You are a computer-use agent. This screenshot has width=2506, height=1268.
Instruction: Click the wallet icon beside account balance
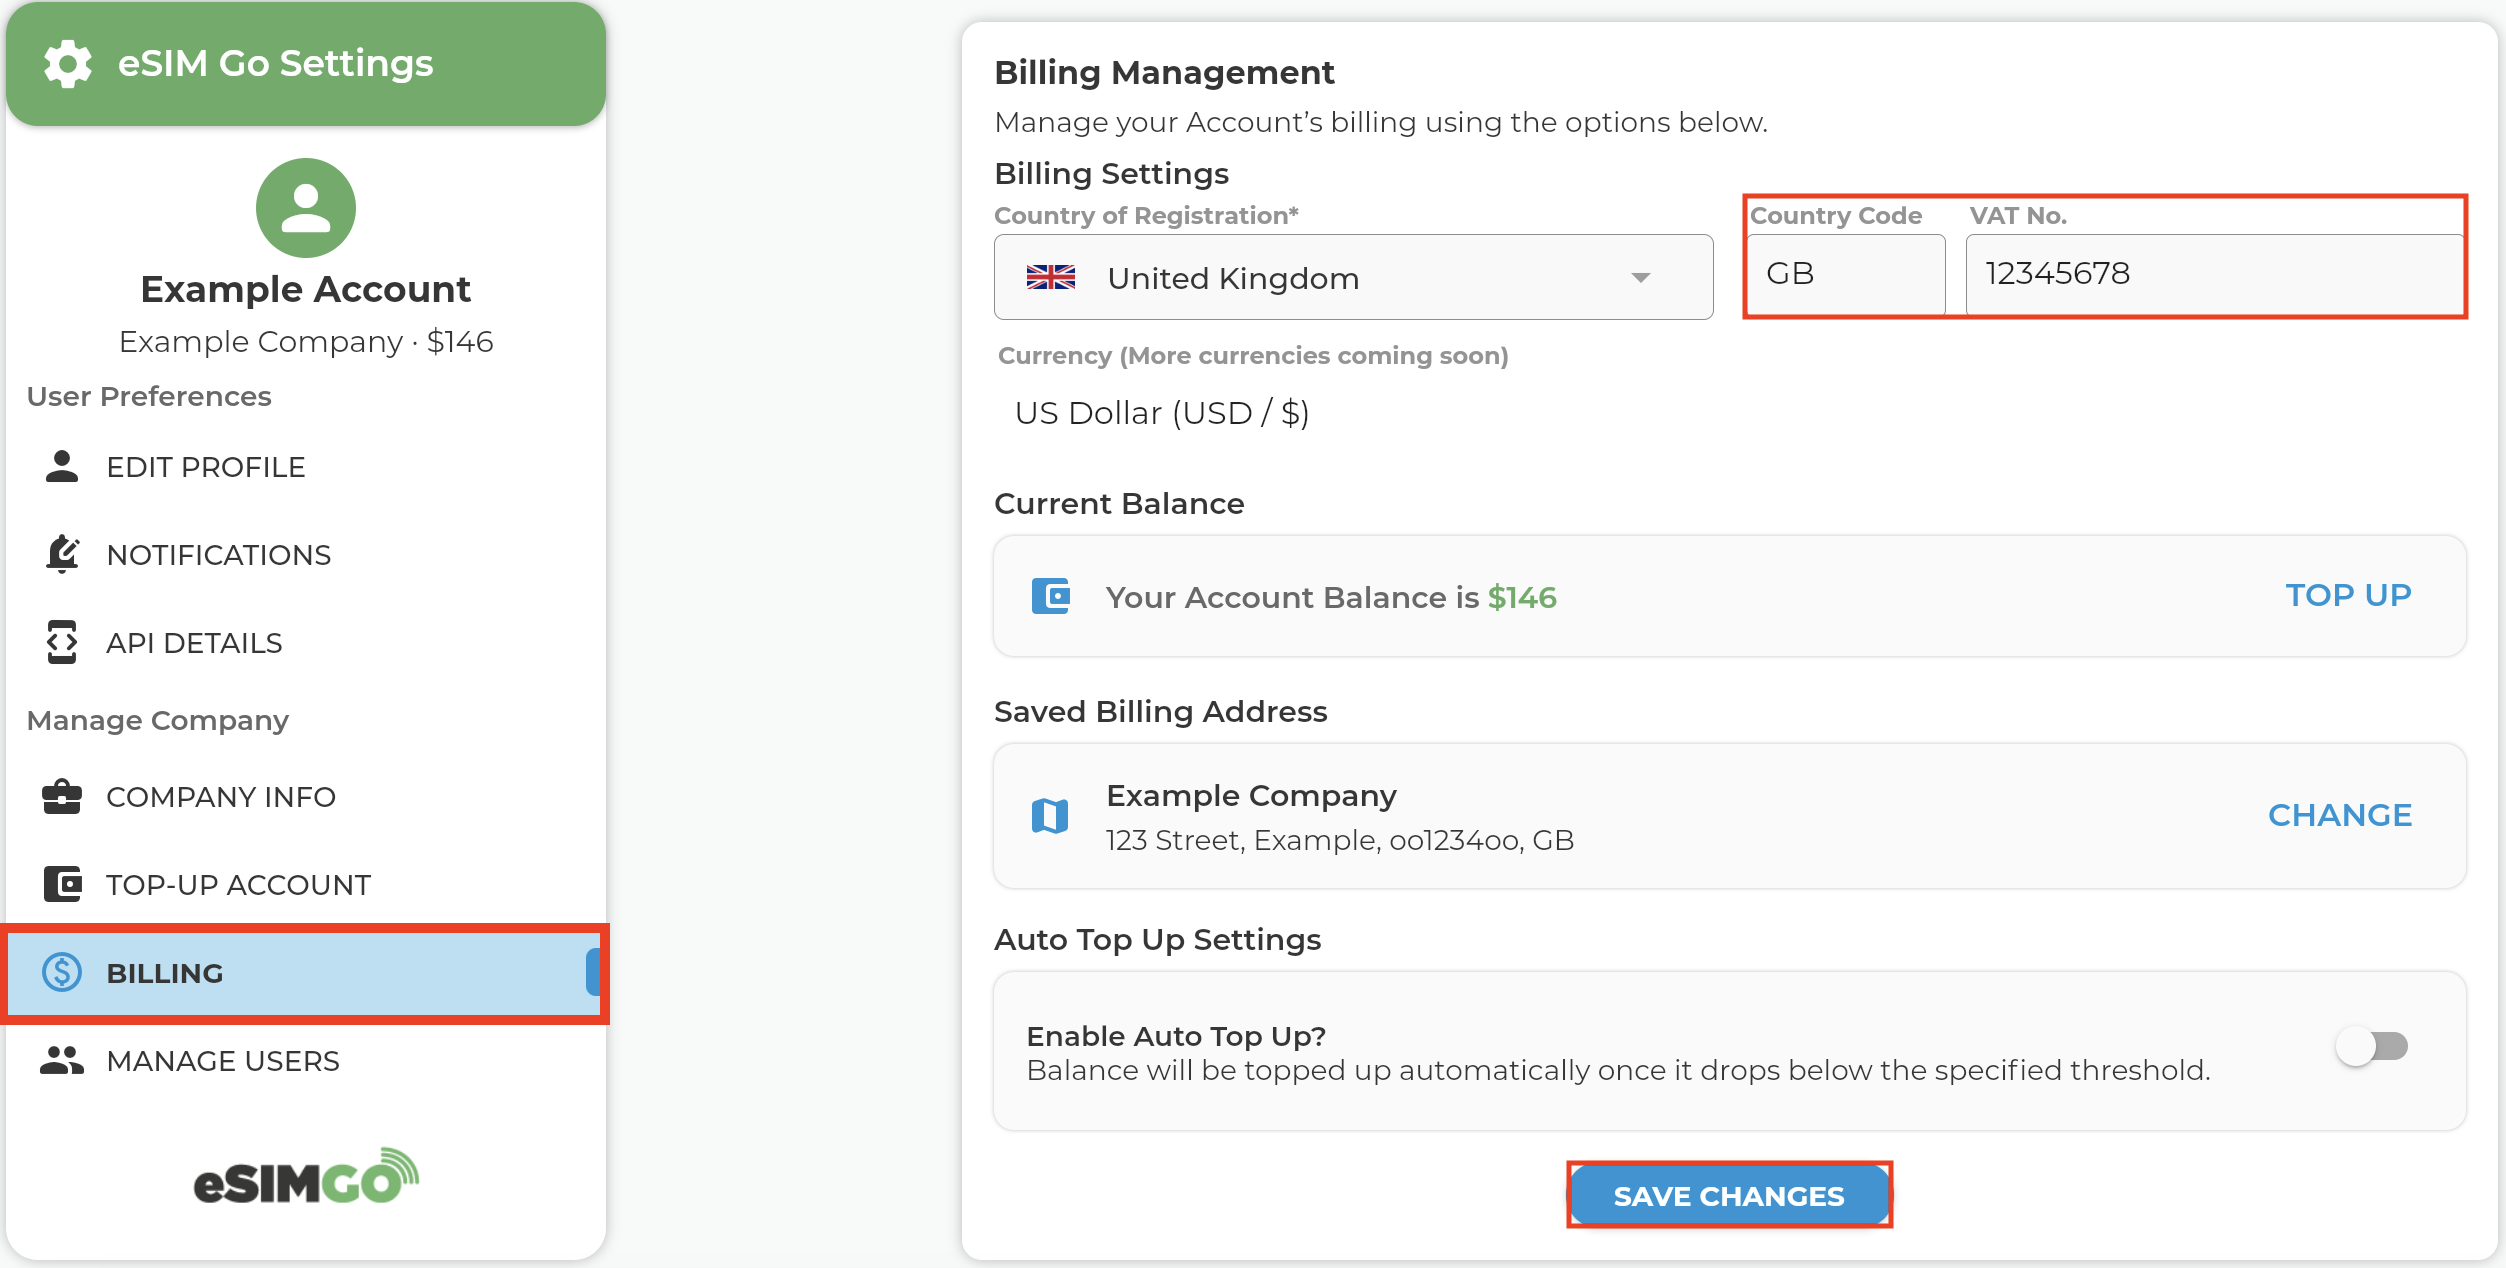(x=1051, y=596)
